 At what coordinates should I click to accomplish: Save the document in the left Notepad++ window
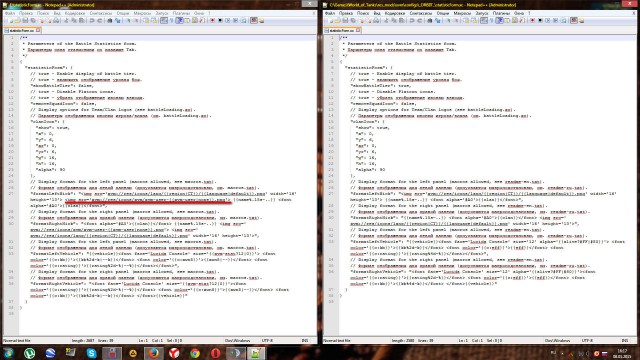(25, 20)
